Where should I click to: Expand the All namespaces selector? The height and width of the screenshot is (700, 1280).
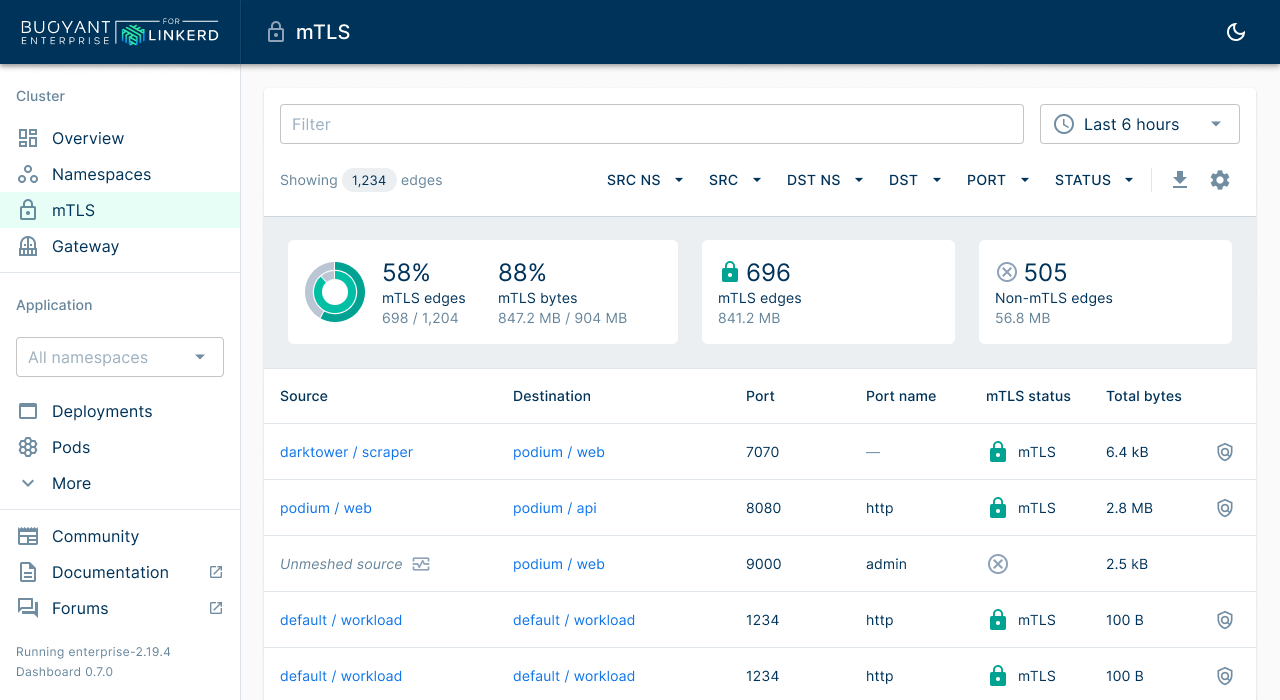119,357
